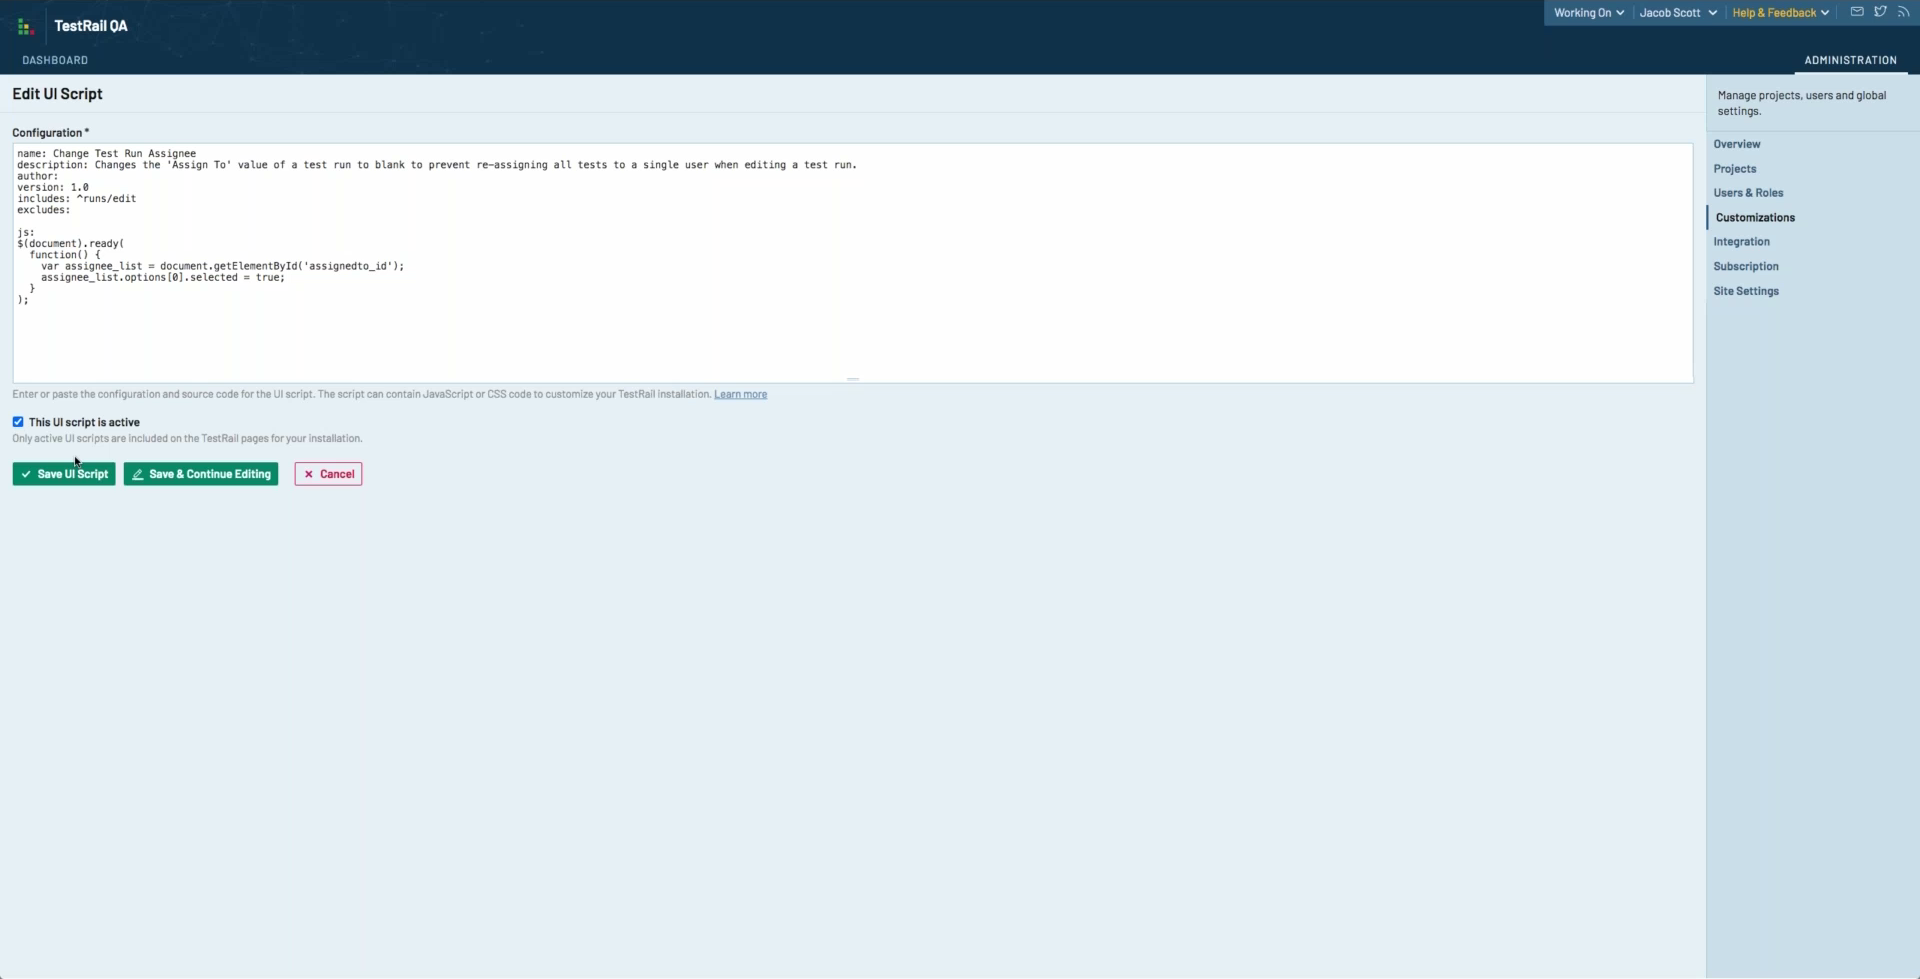
Task: Open Overview in the admin sidebar
Action: 1736,144
